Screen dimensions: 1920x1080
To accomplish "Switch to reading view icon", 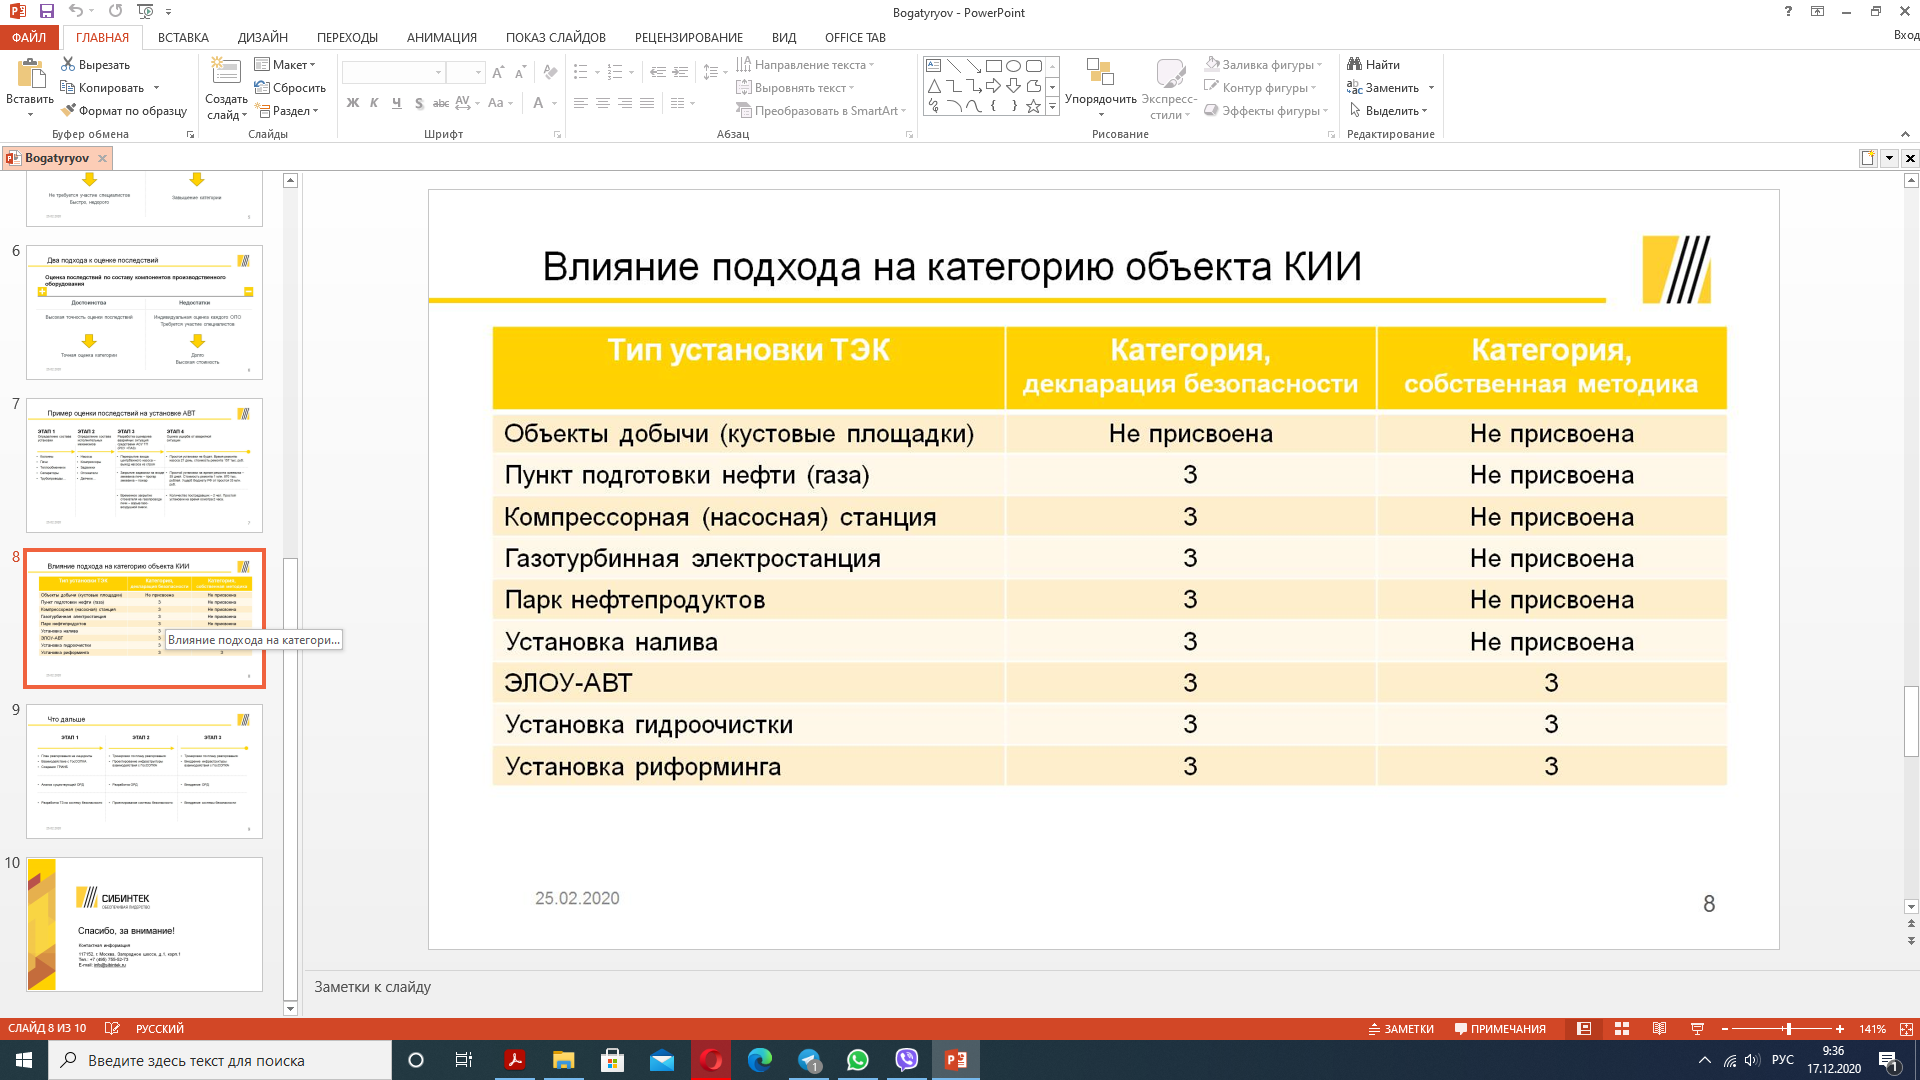I will click(1660, 1028).
